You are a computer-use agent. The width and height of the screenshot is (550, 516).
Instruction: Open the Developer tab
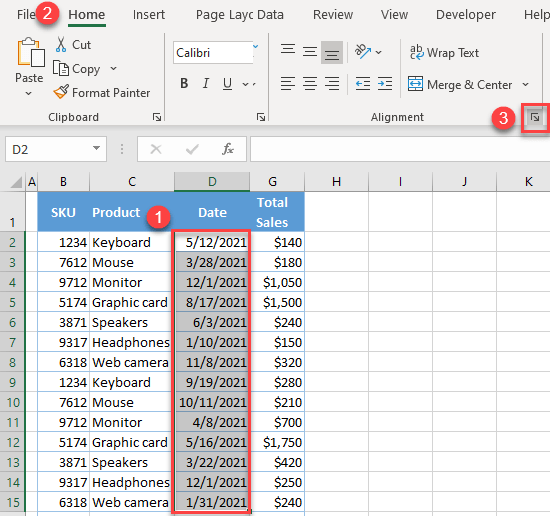click(x=465, y=15)
